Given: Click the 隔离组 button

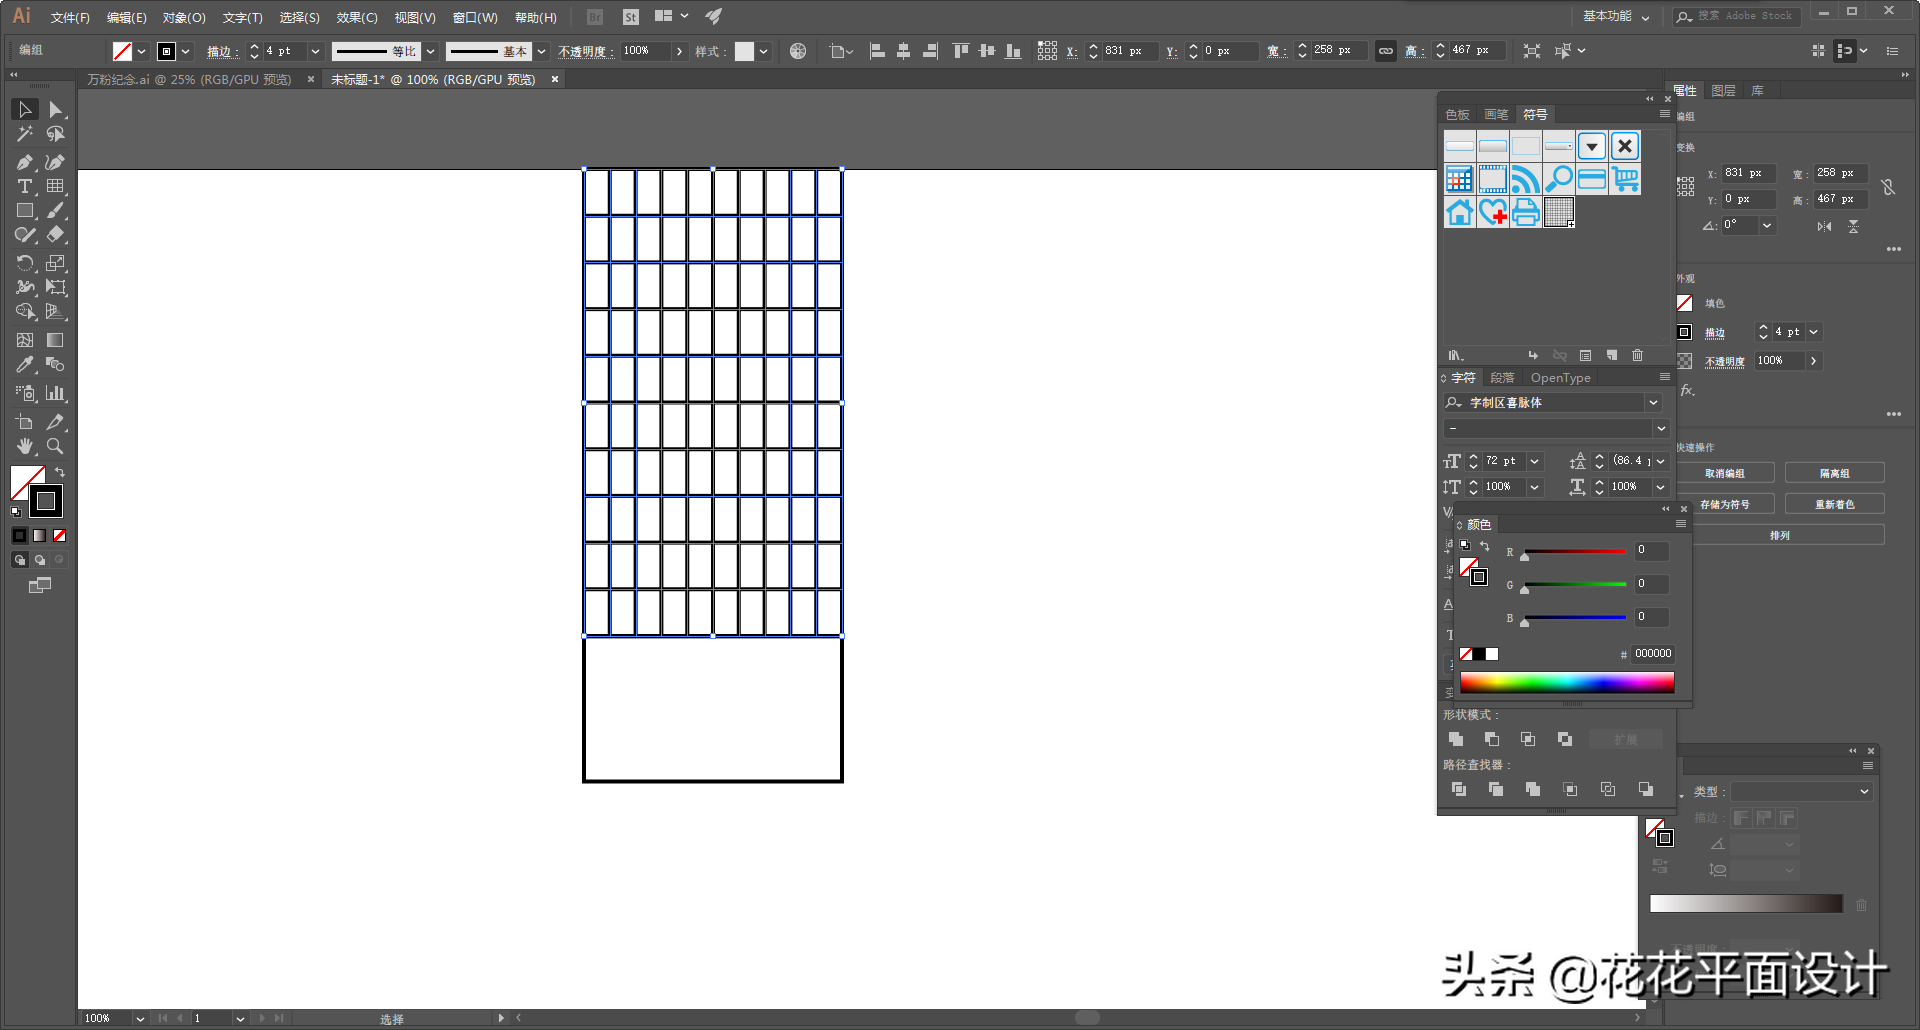Looking at the screenshot, I should pyautogui.click(x=1835, y=474).
